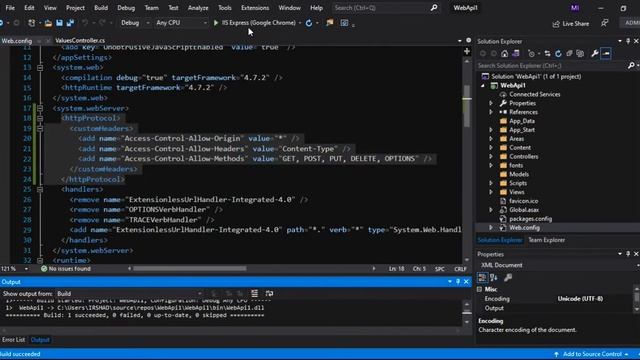
Task: Click the user account badge MI
Action: pyautogui.click(x=575, y=8)
